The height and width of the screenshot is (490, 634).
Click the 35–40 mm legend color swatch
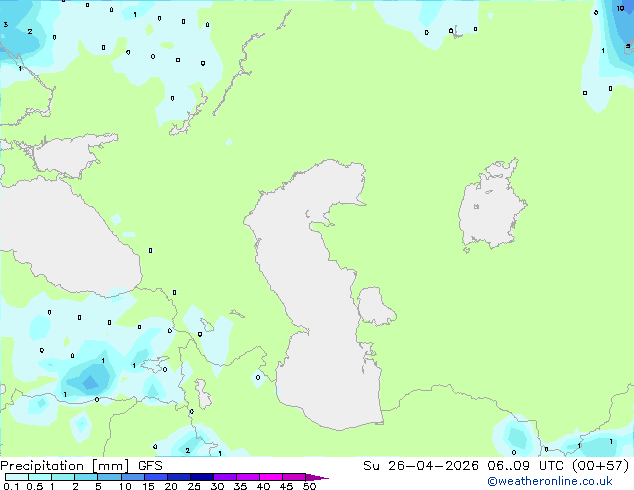pos(247,477)
